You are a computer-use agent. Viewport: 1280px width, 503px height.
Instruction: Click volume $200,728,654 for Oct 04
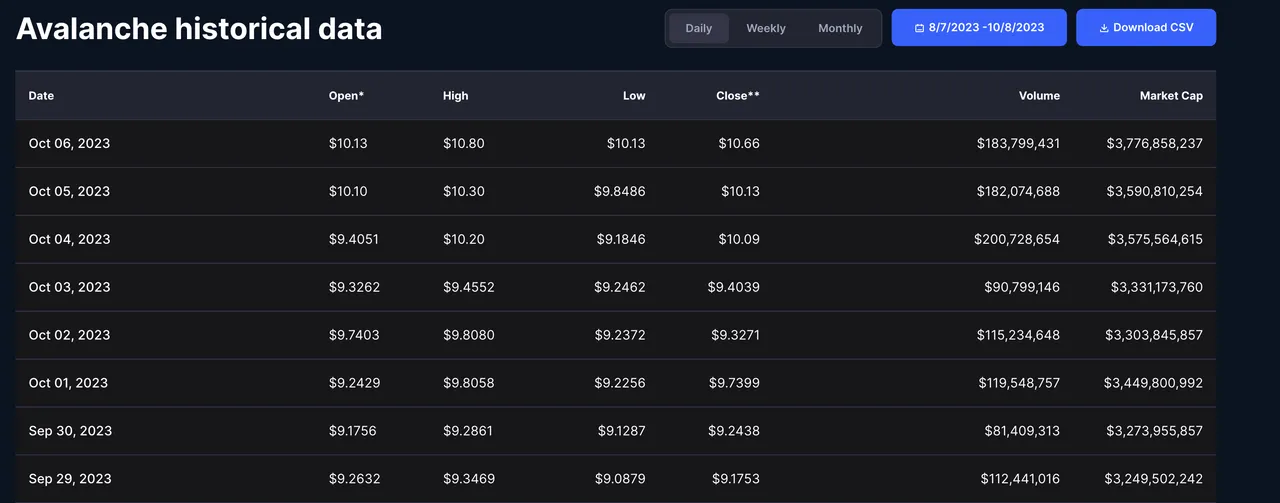click(1017, 240)
